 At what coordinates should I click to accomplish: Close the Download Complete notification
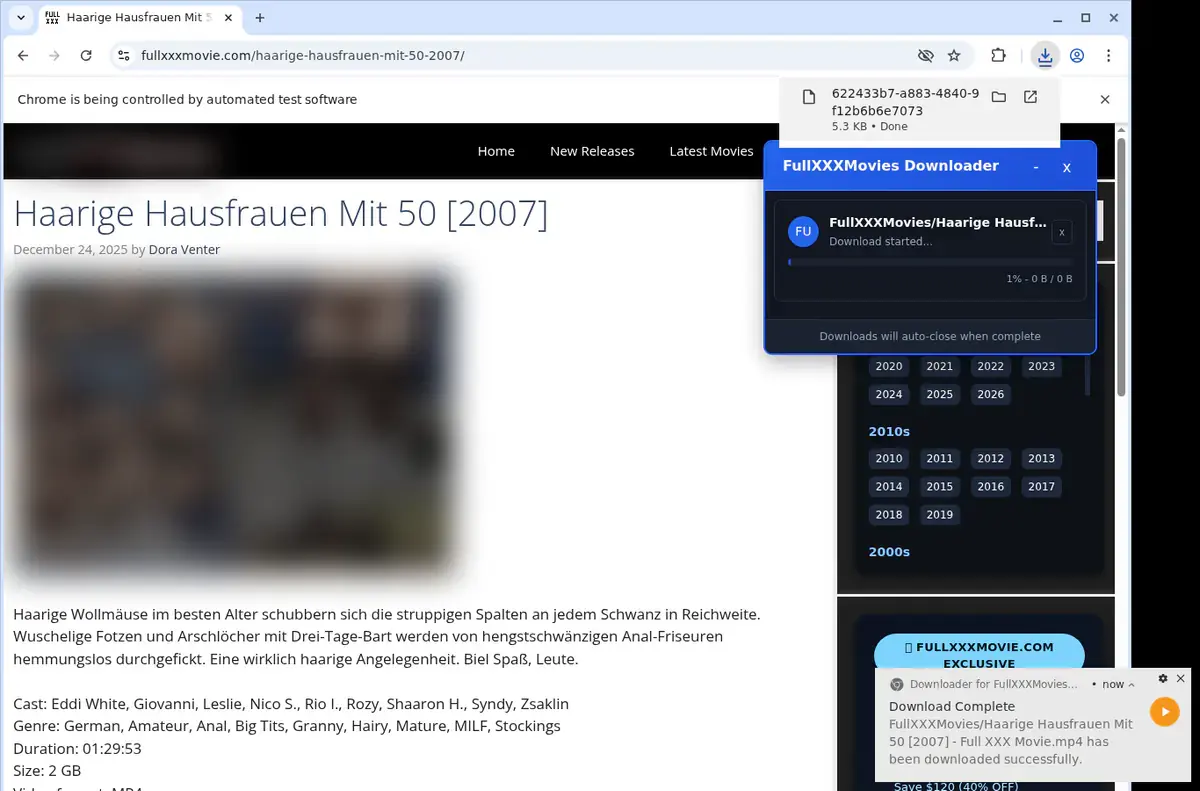[x=1180, y=678]
